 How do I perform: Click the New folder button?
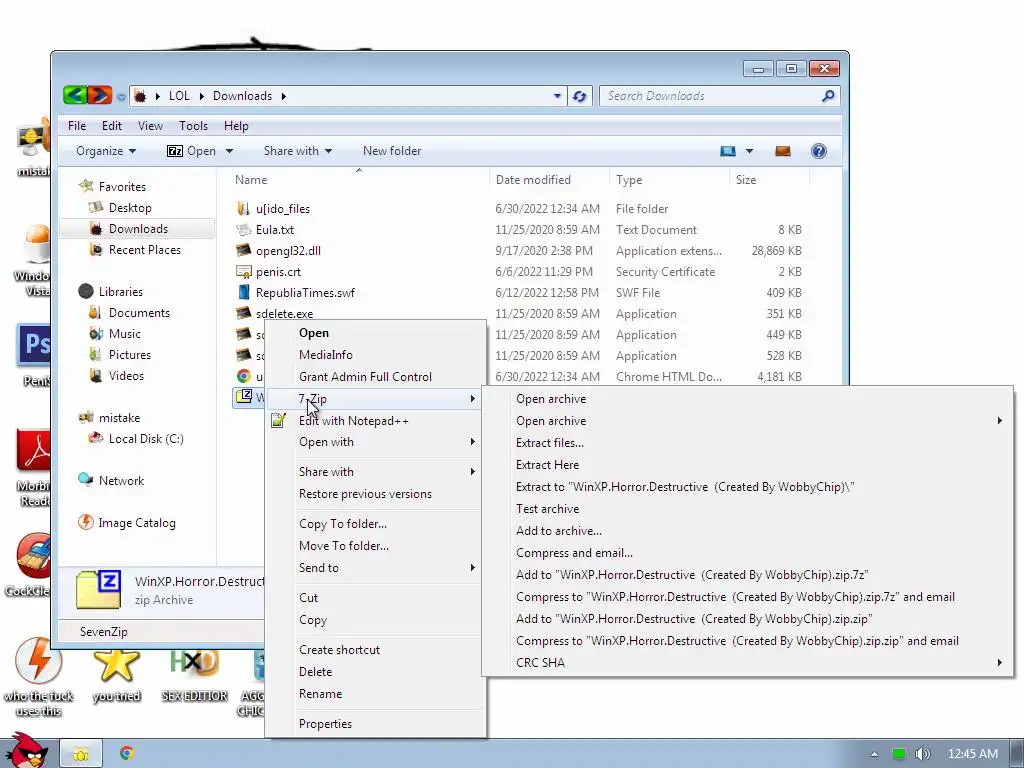tap(392, 151)
